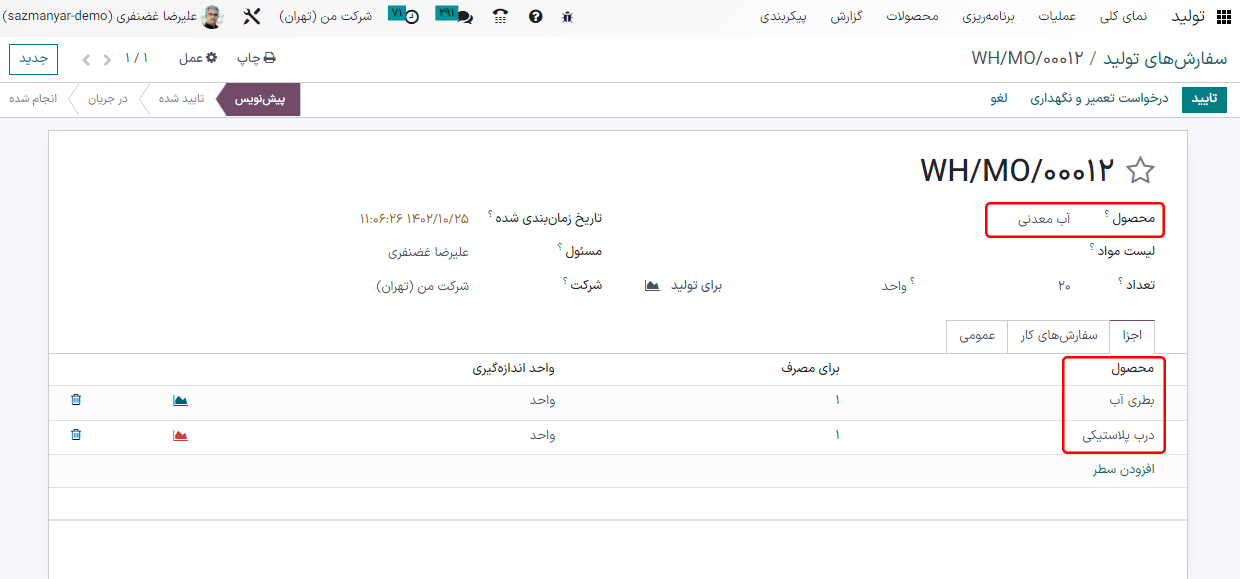Sort by the برای مصرف column header

[810, 369]
